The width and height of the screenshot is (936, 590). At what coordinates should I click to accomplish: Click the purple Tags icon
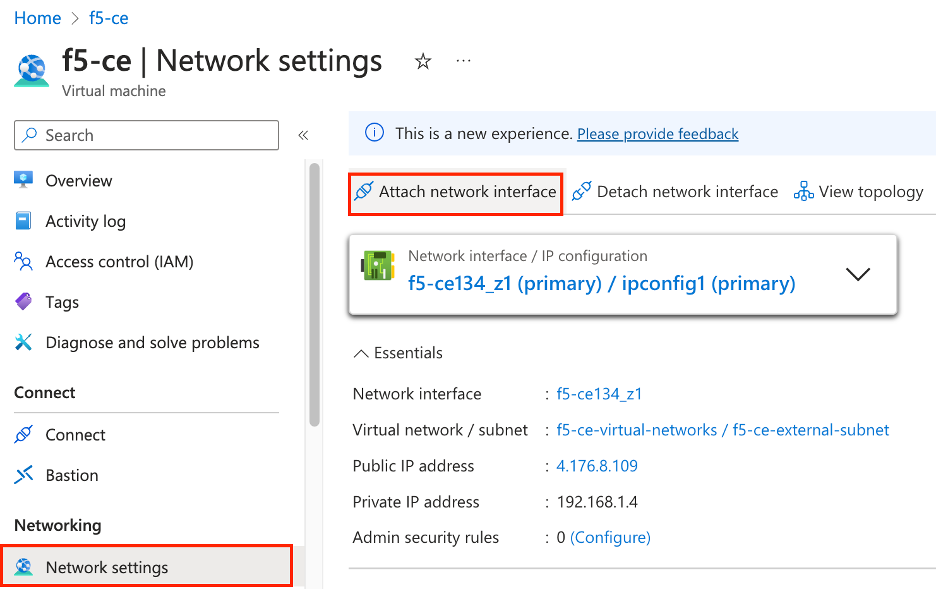(x=24, y=302)
